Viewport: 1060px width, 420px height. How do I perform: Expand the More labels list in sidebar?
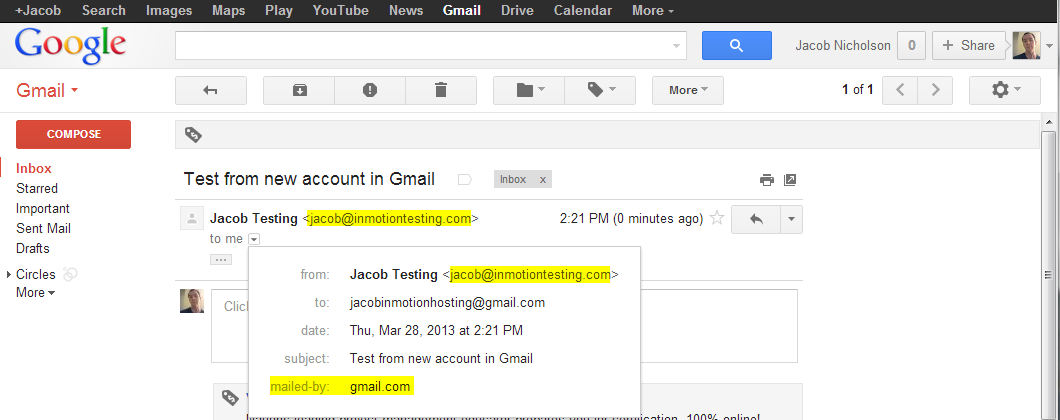(36, 293)
